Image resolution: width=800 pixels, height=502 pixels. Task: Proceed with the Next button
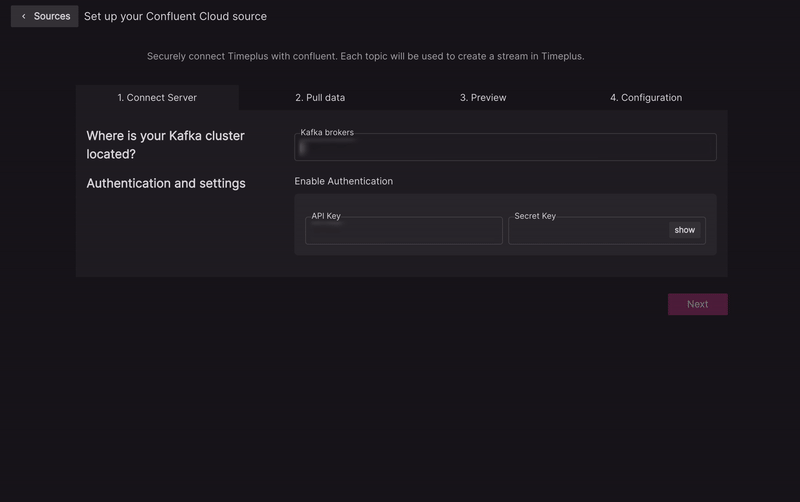click(x=697, y=304)
